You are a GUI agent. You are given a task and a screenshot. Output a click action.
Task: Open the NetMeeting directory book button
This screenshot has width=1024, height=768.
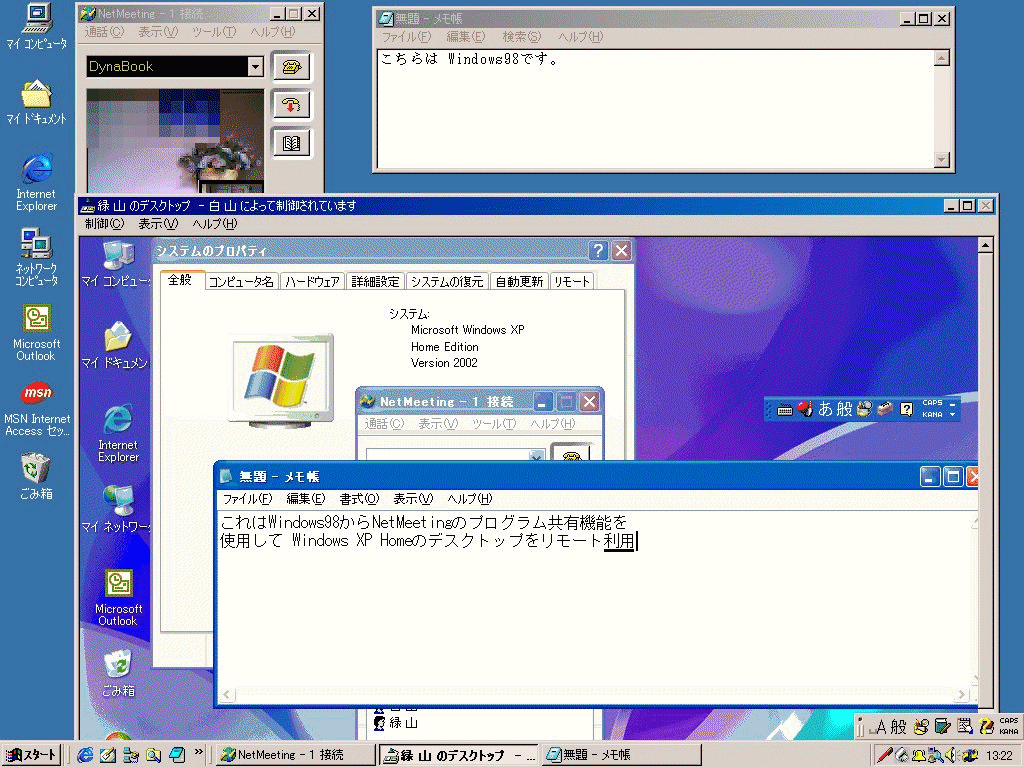point(291,143)
